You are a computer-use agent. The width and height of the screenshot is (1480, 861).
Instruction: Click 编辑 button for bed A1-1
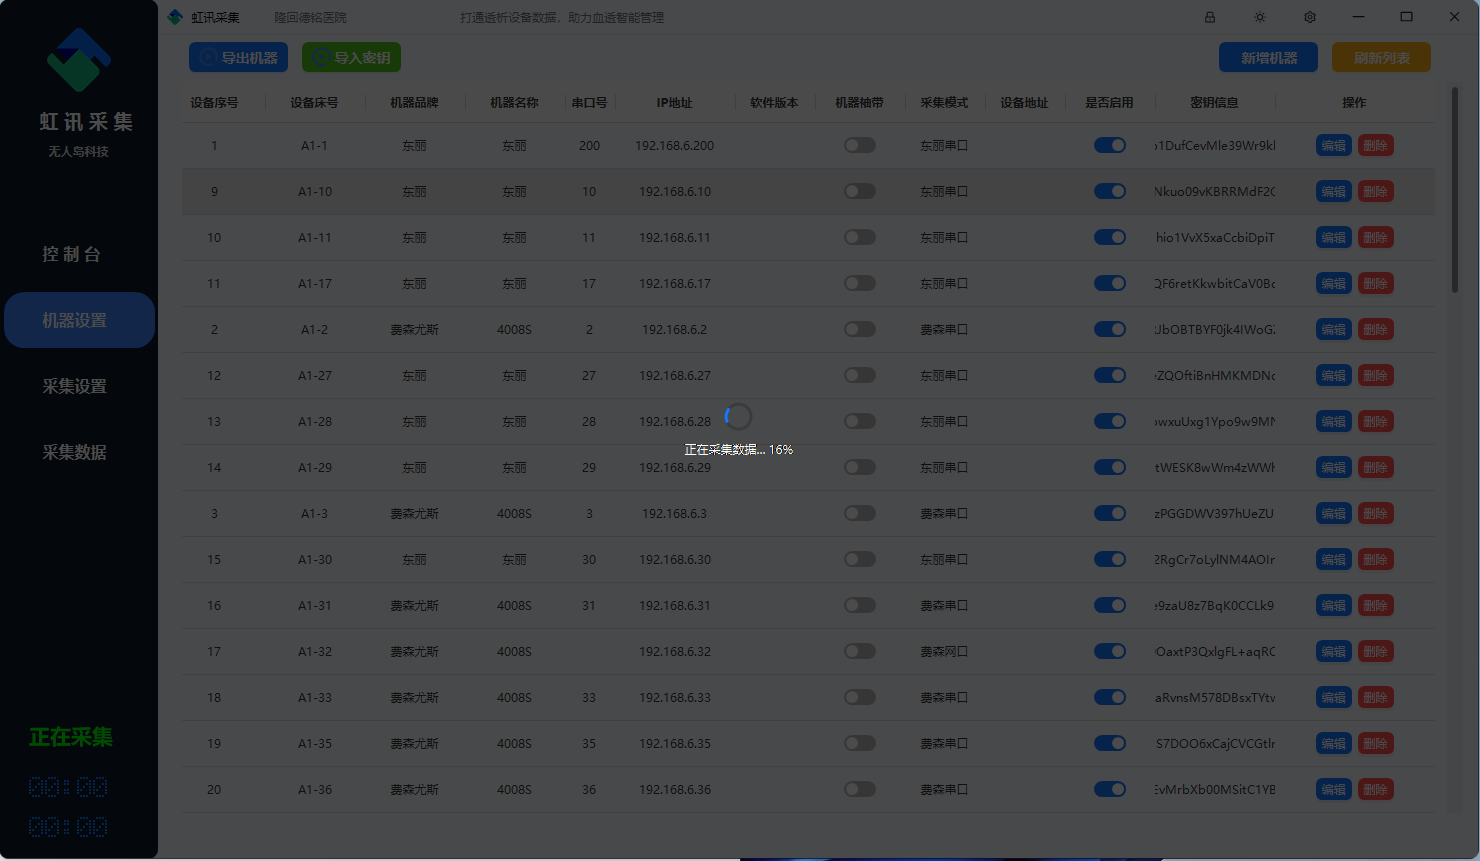point(1334,145)
